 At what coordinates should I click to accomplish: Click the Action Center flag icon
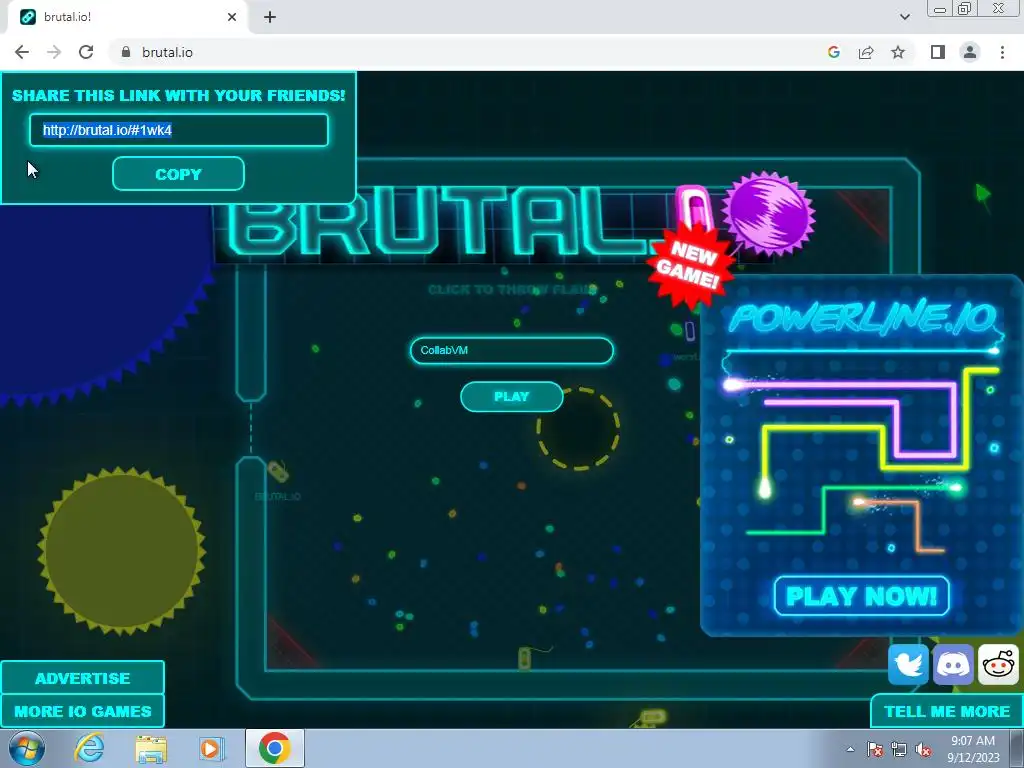pos(875,749)
